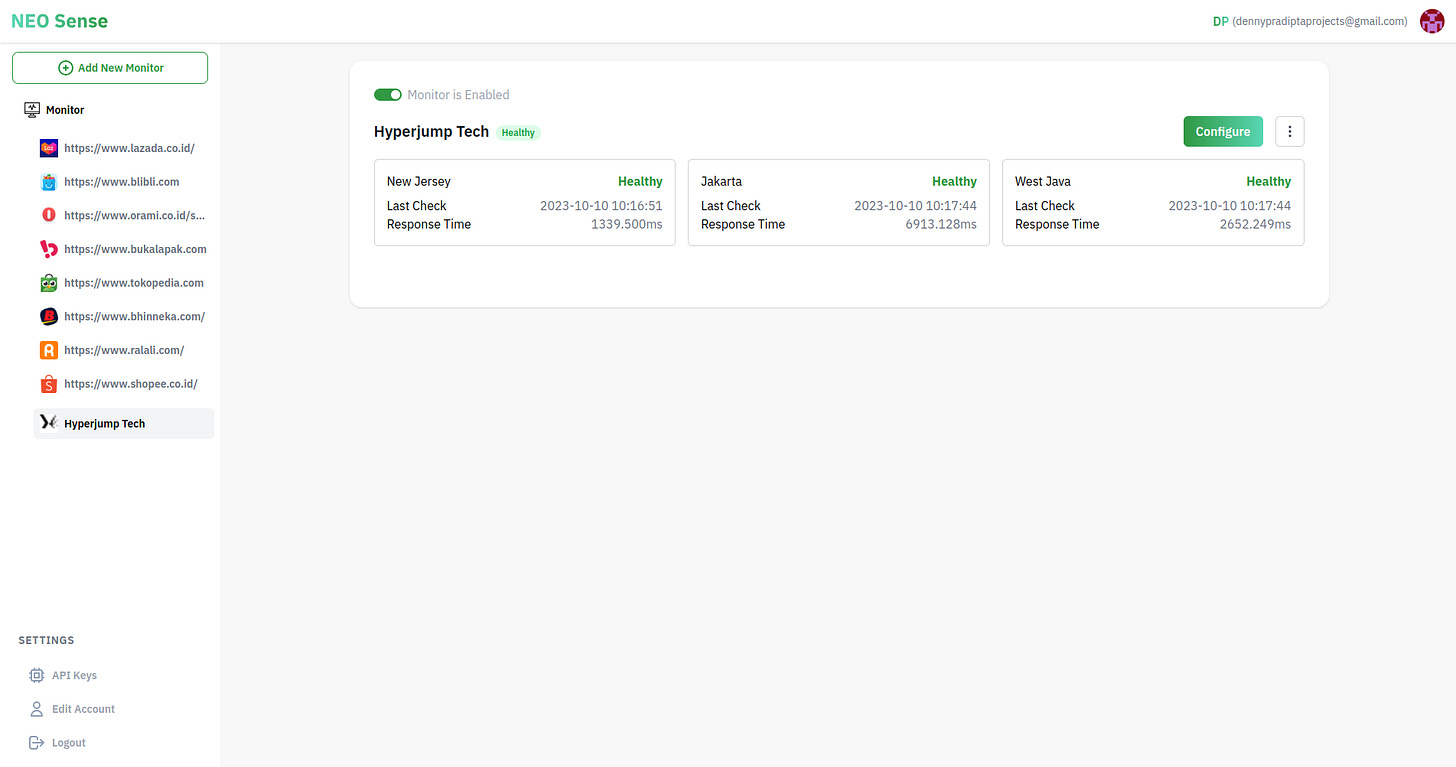Image resolution: width=1456 pixels, height=767 pixels.
Task: Open Edit Account under Settings
Action: pyautogui.click(x=82, y=709)
